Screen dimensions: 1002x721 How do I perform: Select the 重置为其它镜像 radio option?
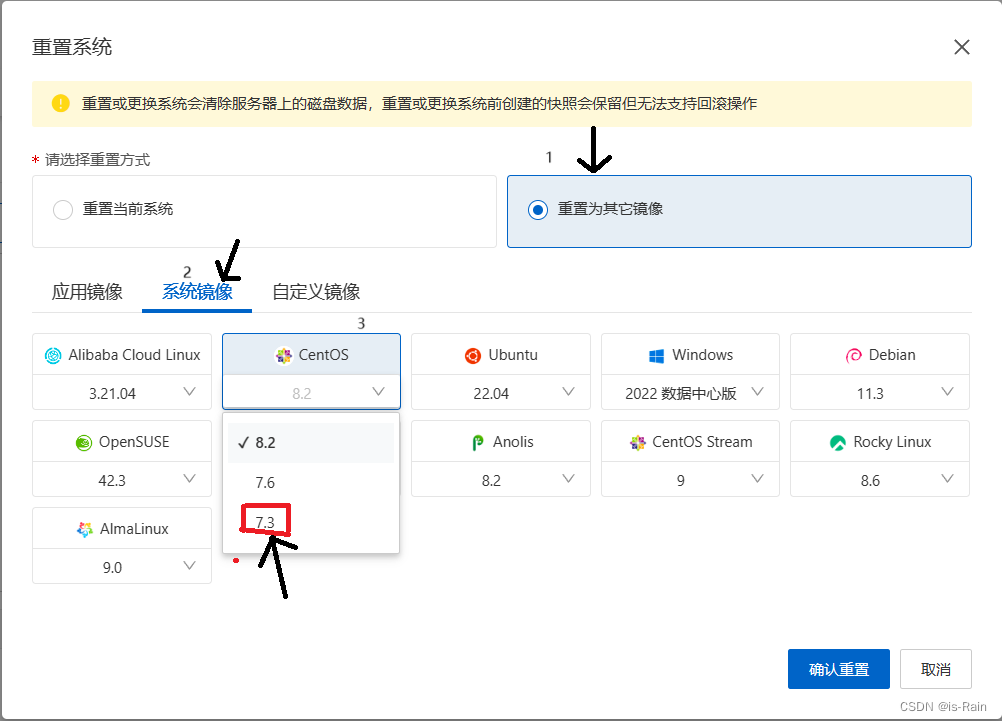pos(538,210)
